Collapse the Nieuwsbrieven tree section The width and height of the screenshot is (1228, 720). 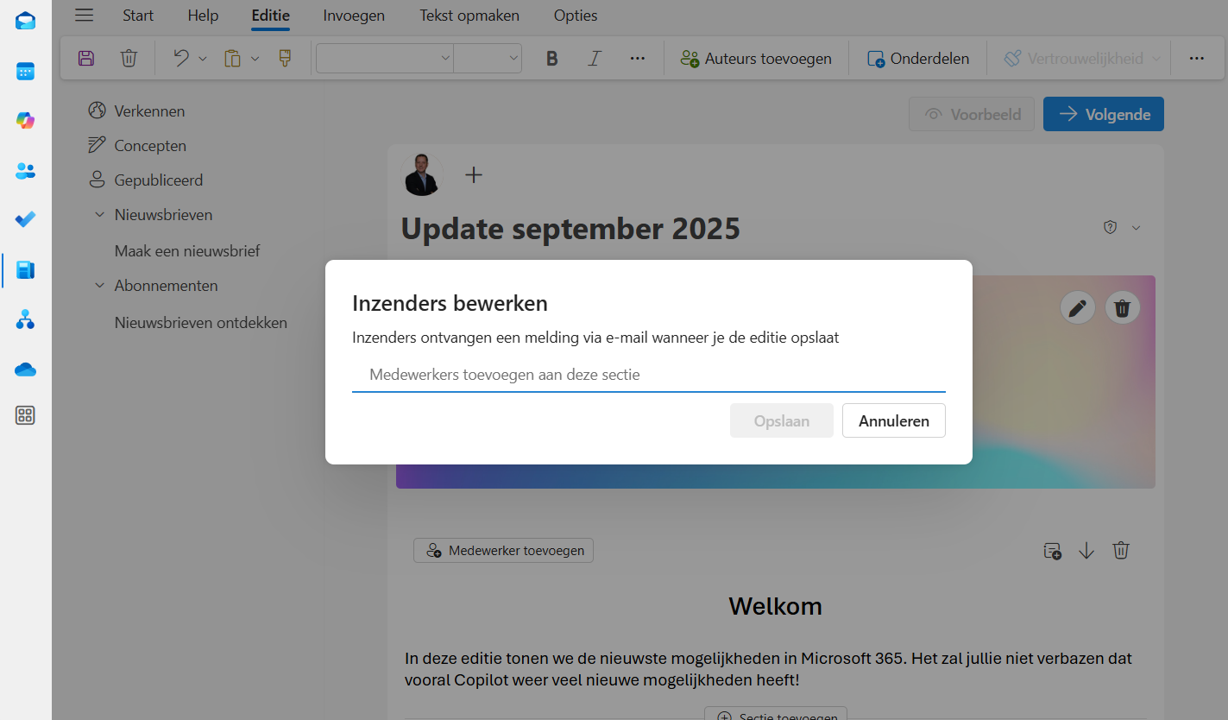click(99, 215)
